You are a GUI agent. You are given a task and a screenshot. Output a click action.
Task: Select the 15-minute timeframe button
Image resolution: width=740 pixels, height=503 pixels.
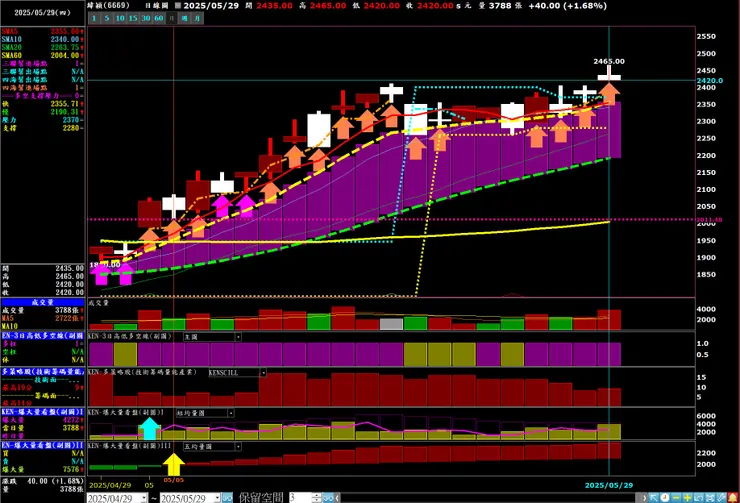[133, 18]
